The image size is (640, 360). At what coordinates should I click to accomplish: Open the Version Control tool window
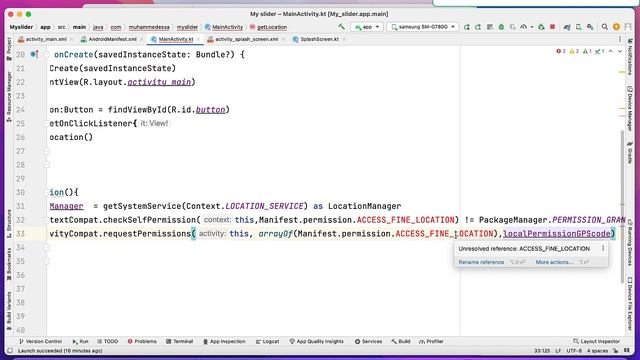coord(40,341)
